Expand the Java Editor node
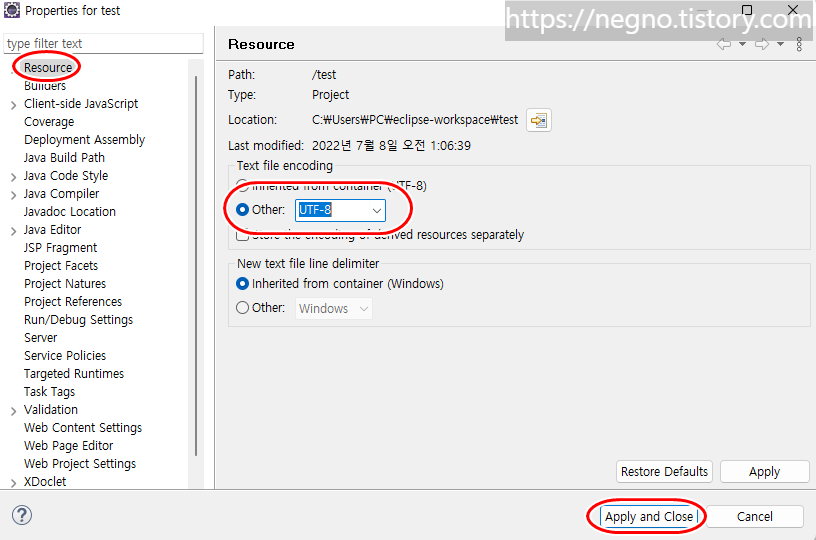This screenshot has width=816, height=540. [14, 231]
